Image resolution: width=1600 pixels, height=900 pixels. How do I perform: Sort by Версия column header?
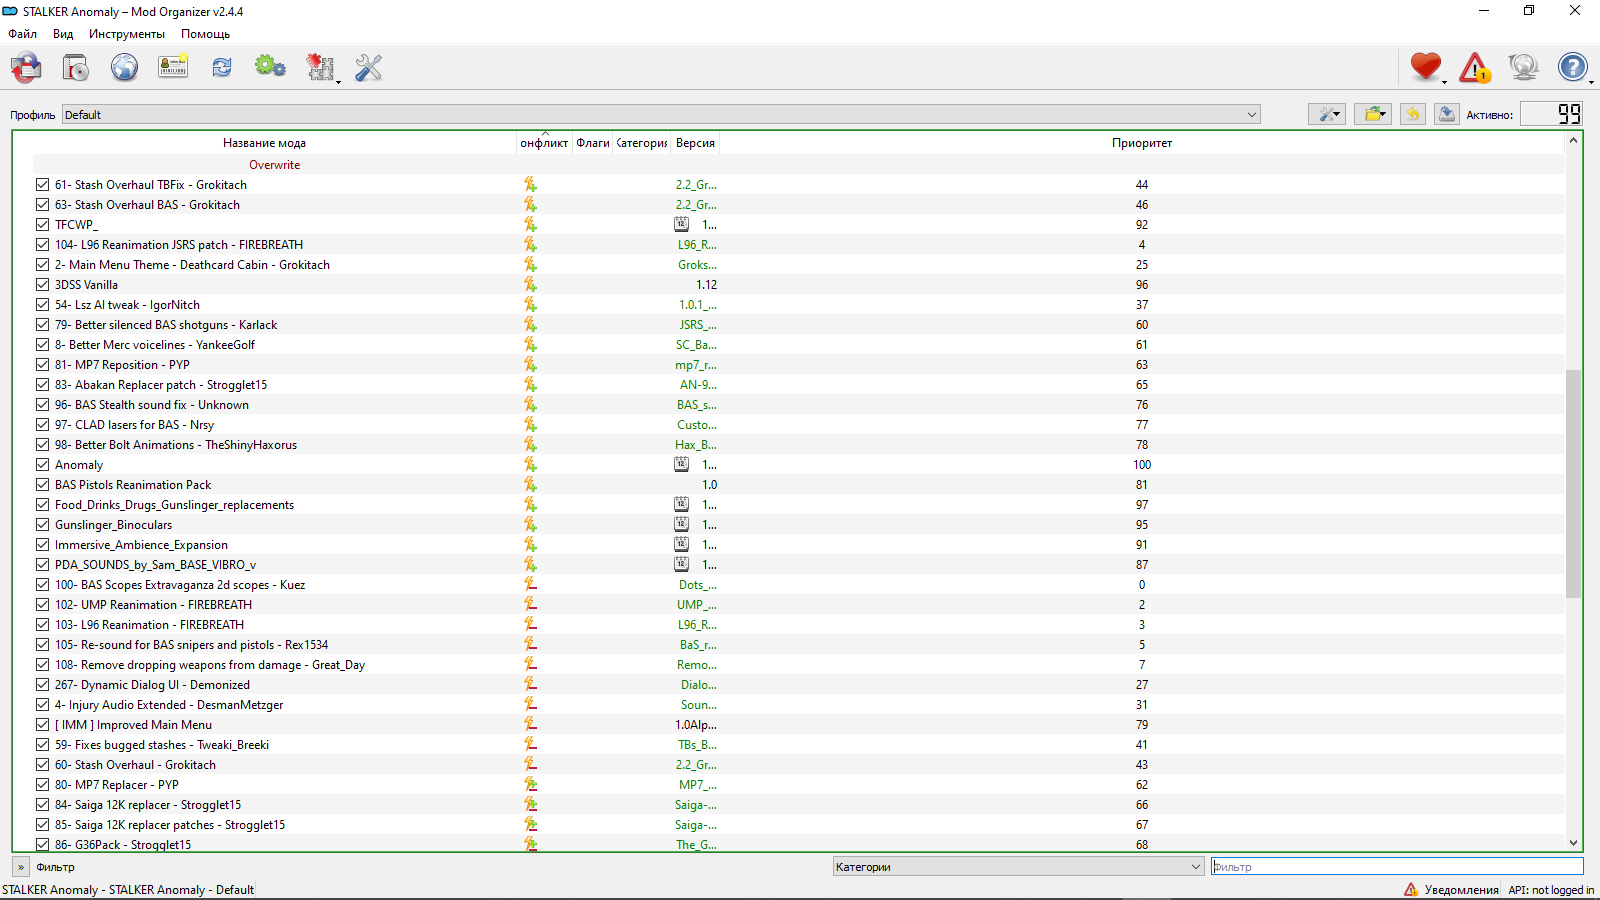[695, 143]
